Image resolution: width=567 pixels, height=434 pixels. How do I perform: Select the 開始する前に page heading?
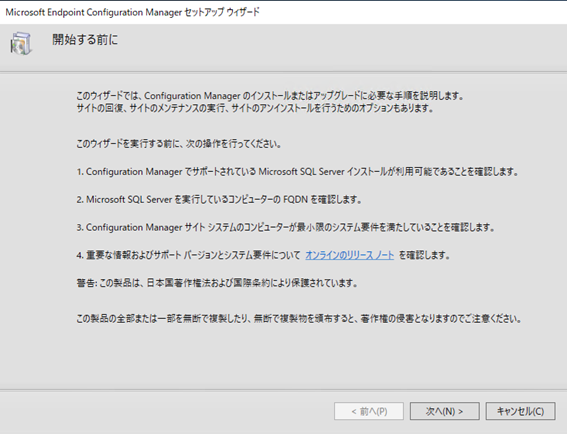coord(85,39)
